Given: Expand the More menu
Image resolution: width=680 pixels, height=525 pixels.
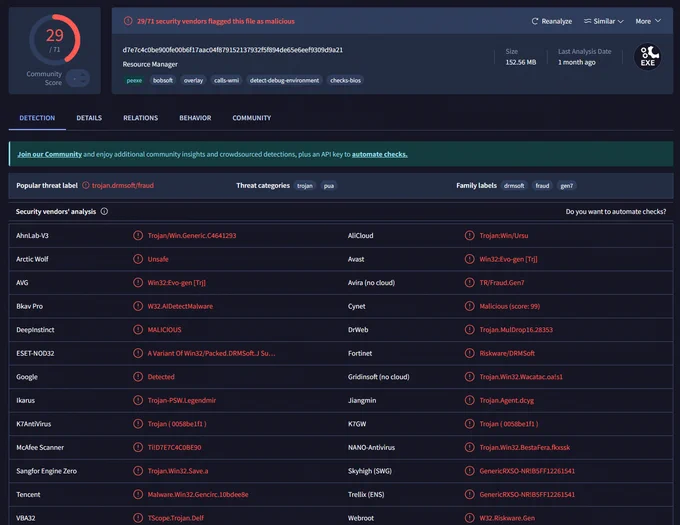Looking at the screenshot, I should [648, 21].
